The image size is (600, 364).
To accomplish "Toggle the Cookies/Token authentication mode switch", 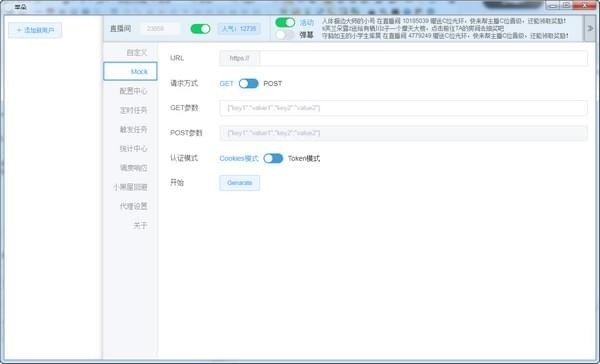I will tap(273, 158).
